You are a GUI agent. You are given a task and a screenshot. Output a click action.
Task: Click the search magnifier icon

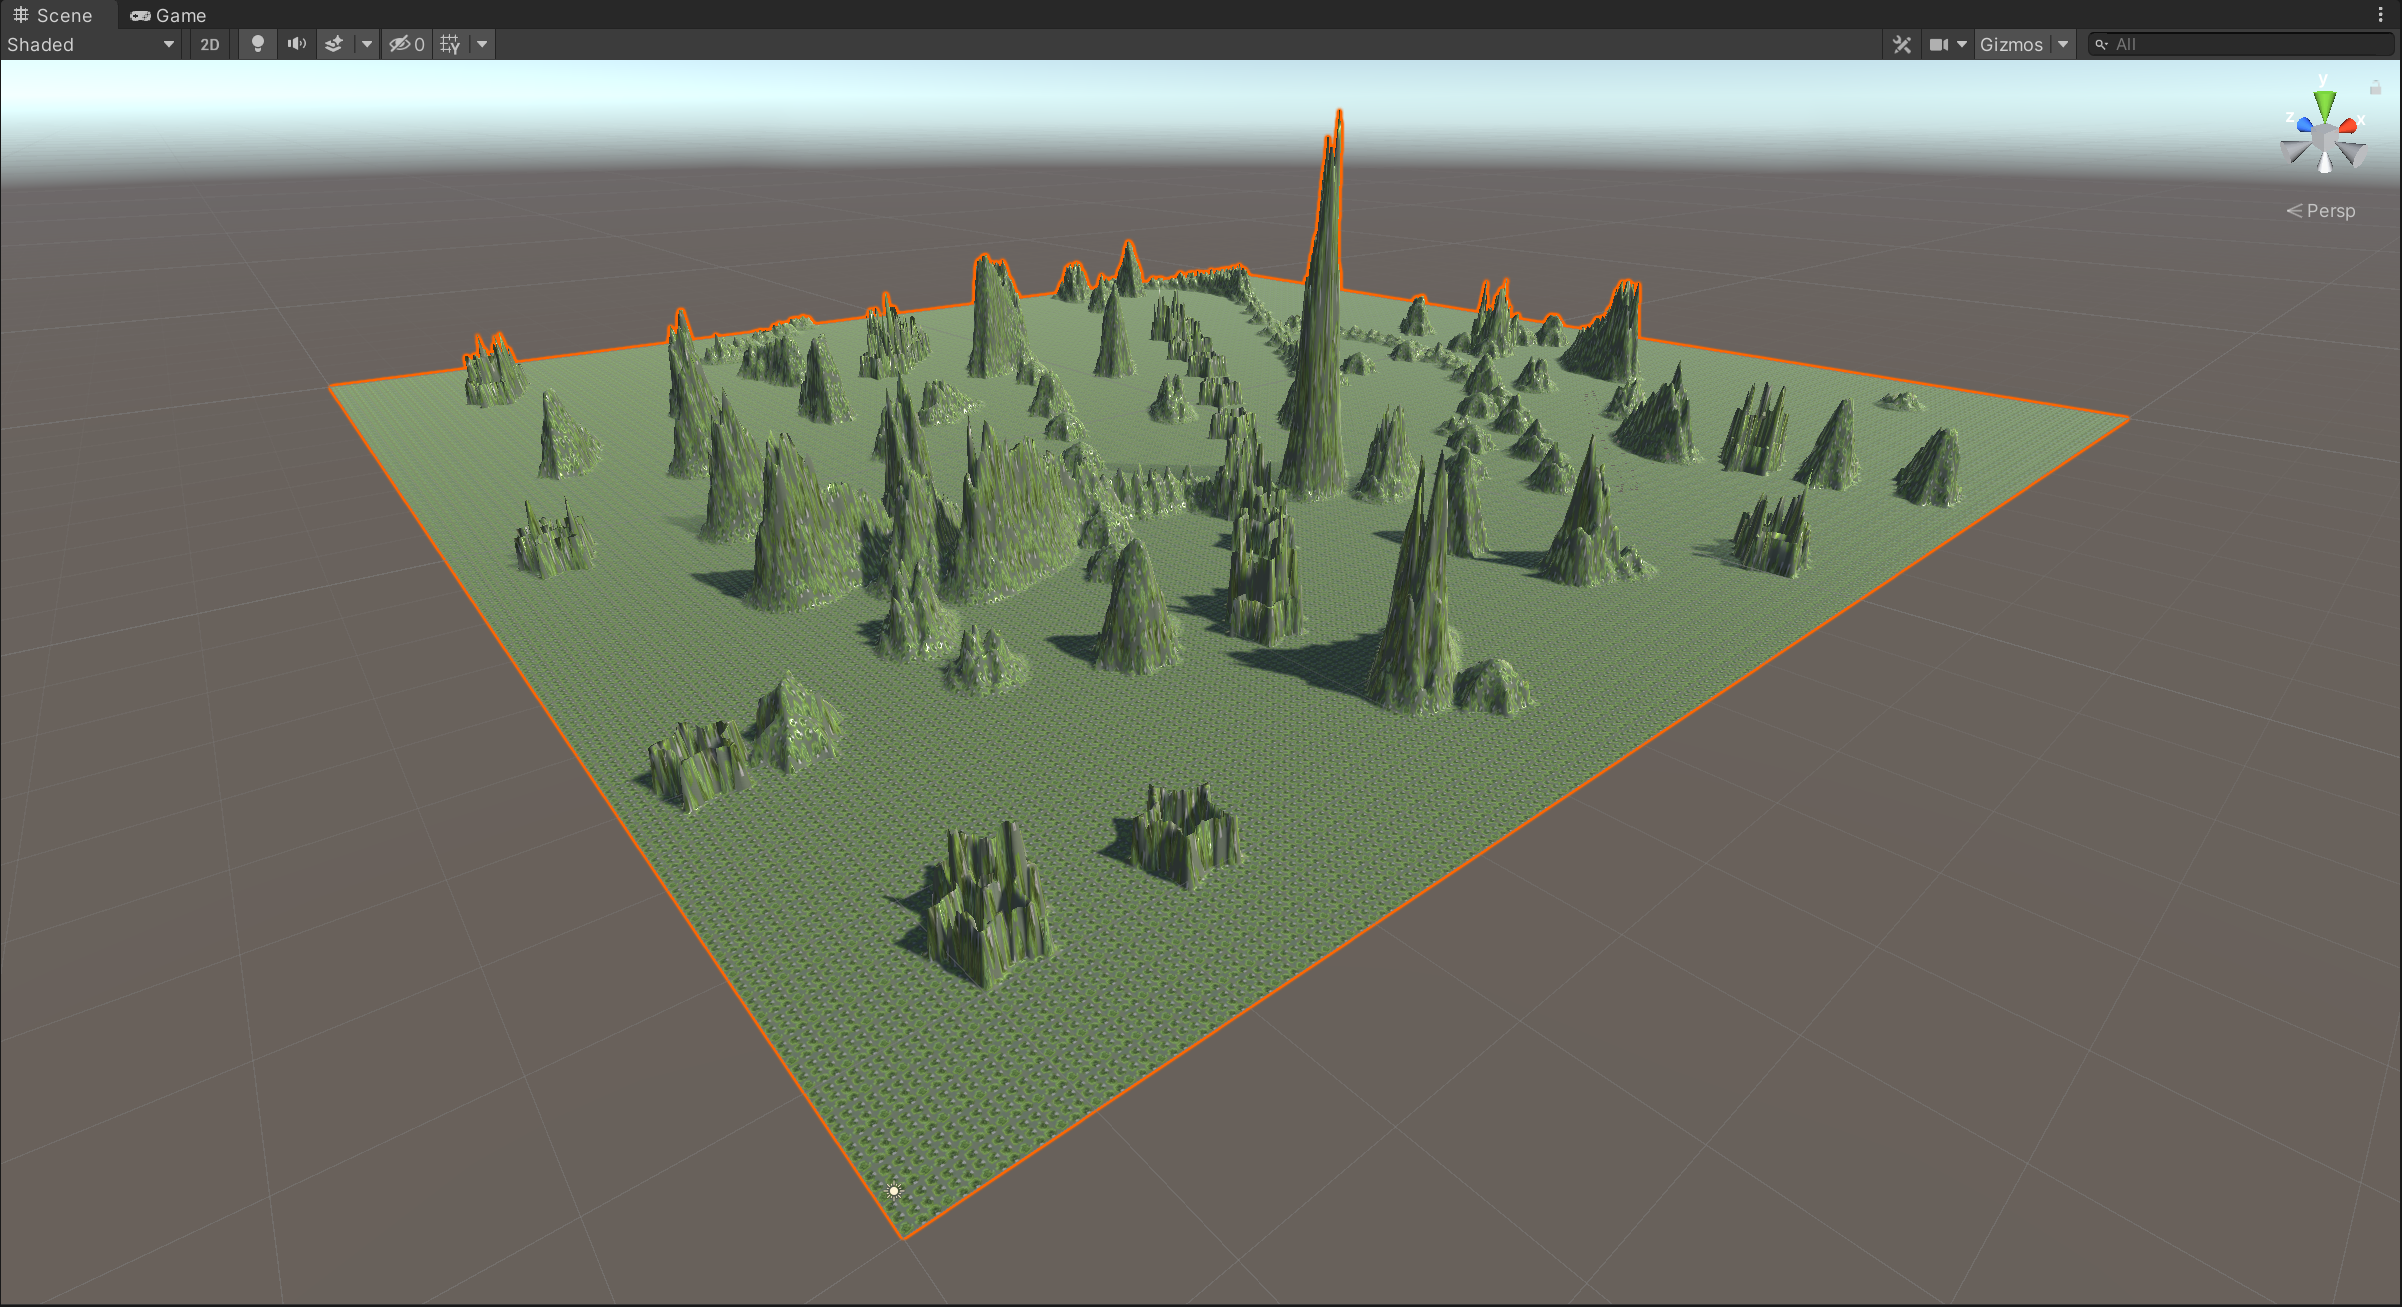click(2101, 43)
